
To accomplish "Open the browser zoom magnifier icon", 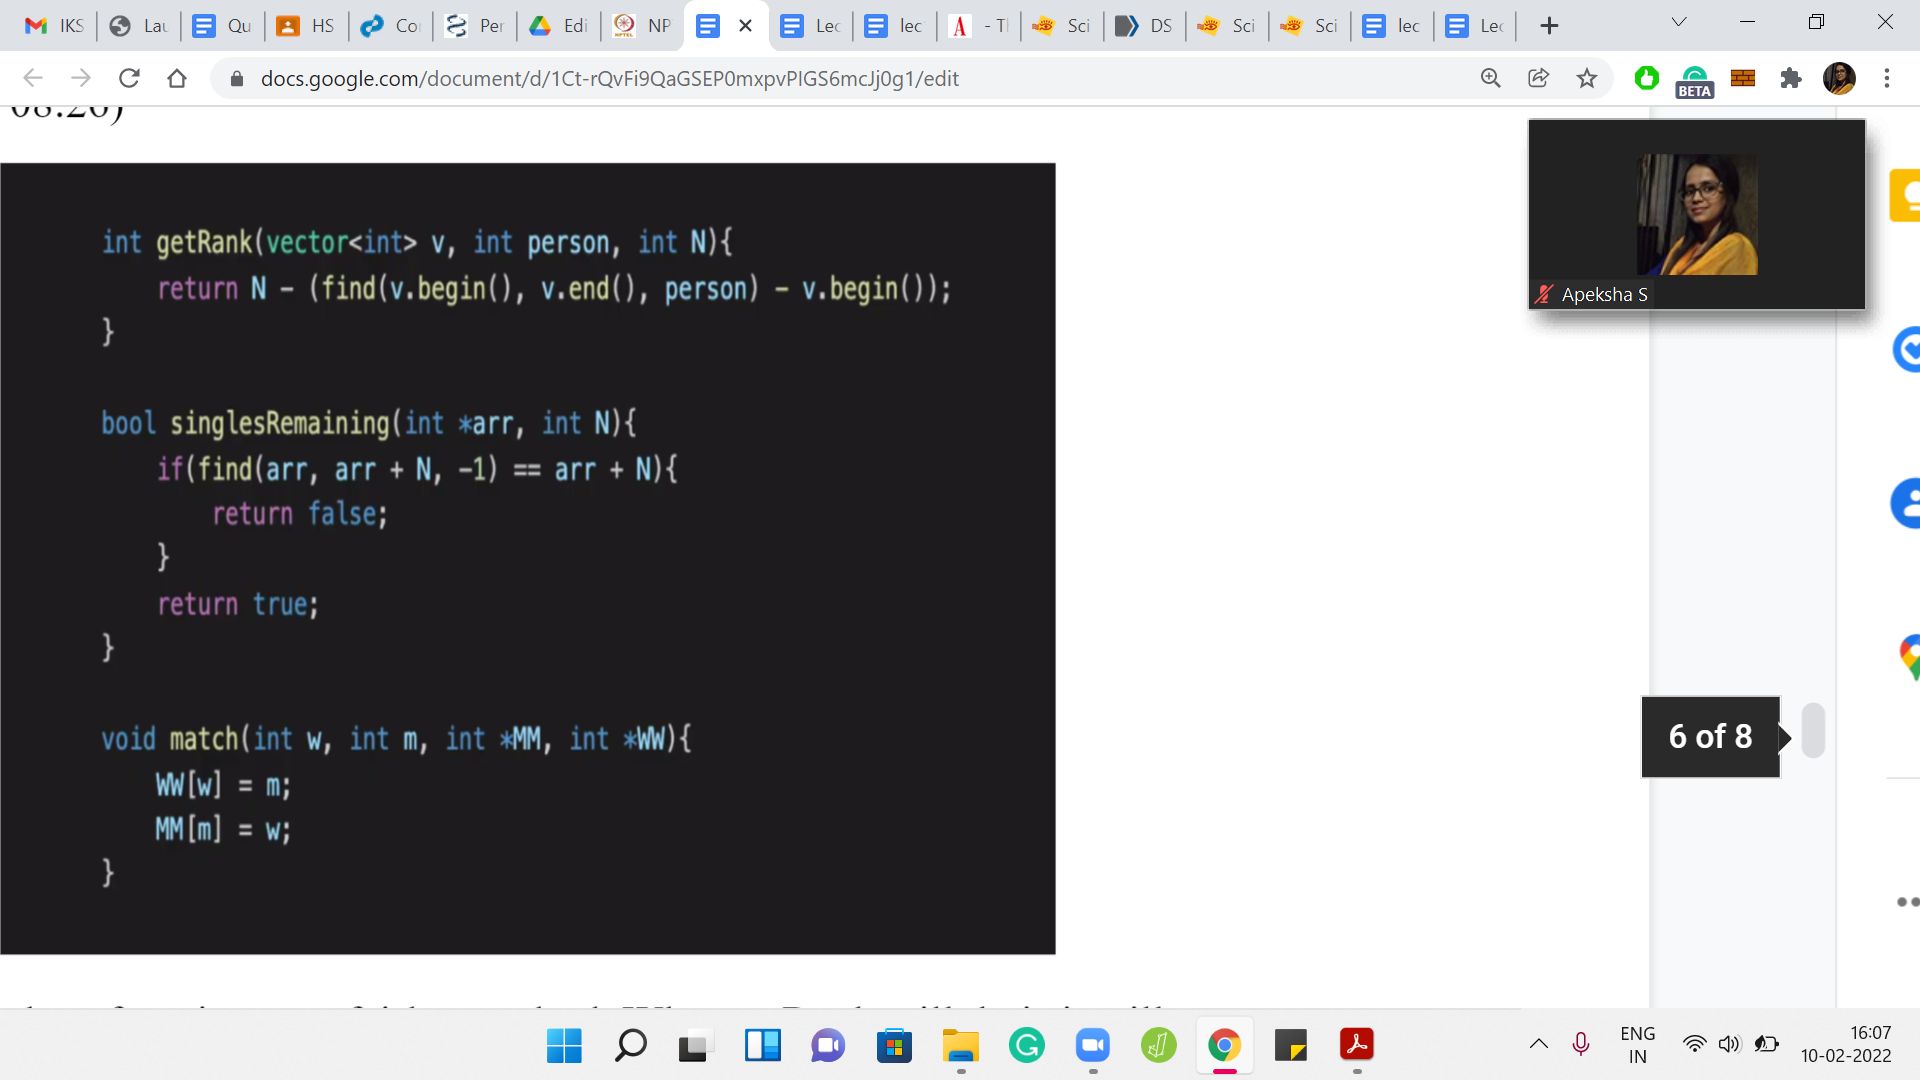I will pyautogui.click(x=1490, y=78).
